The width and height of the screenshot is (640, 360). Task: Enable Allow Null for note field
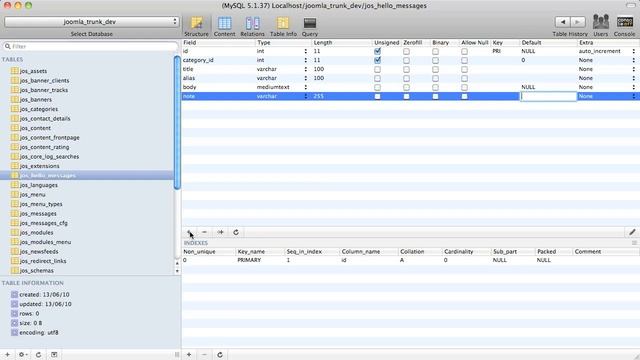coord(464,96)
